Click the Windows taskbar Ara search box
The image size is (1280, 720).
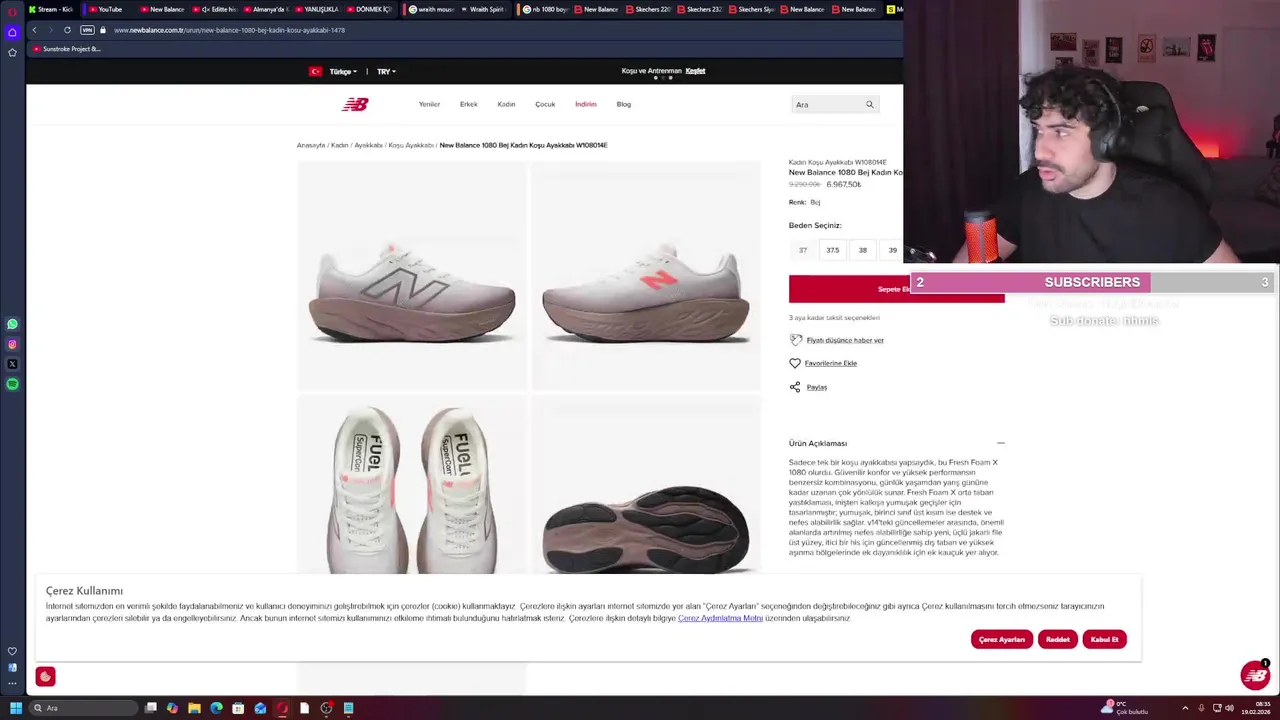(x=84, y=708)
